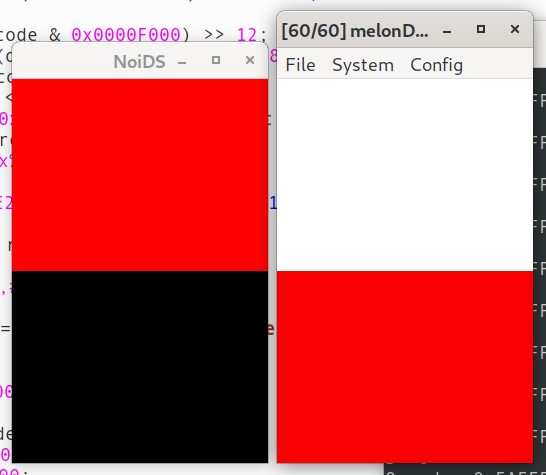
Task: Maximize the melonDS window
Action: [x=481, y=29]
